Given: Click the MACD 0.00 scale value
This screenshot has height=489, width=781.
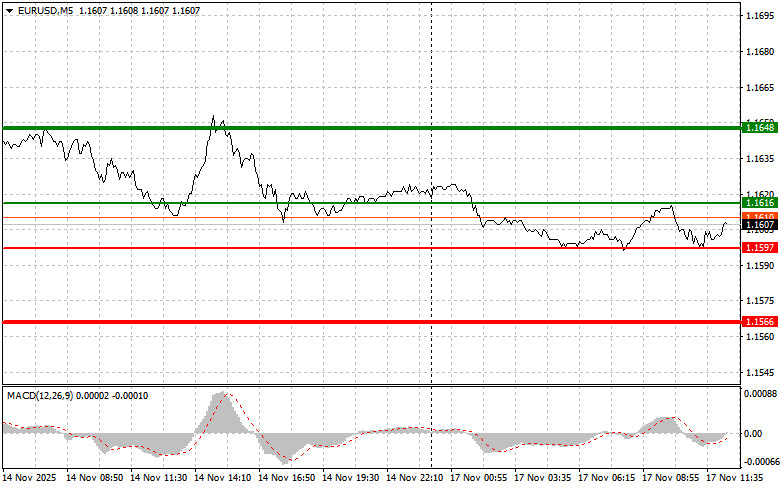Looking at the screenshot, I should pos(753,434).
